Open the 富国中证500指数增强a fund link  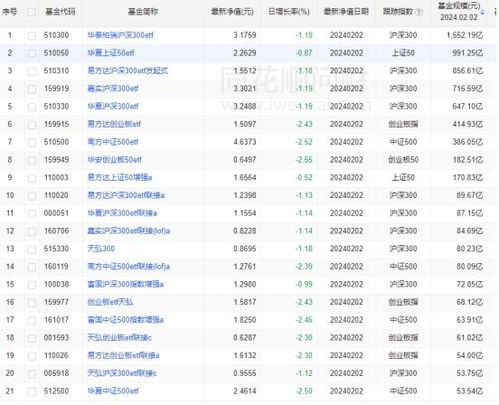coord(125,320)
